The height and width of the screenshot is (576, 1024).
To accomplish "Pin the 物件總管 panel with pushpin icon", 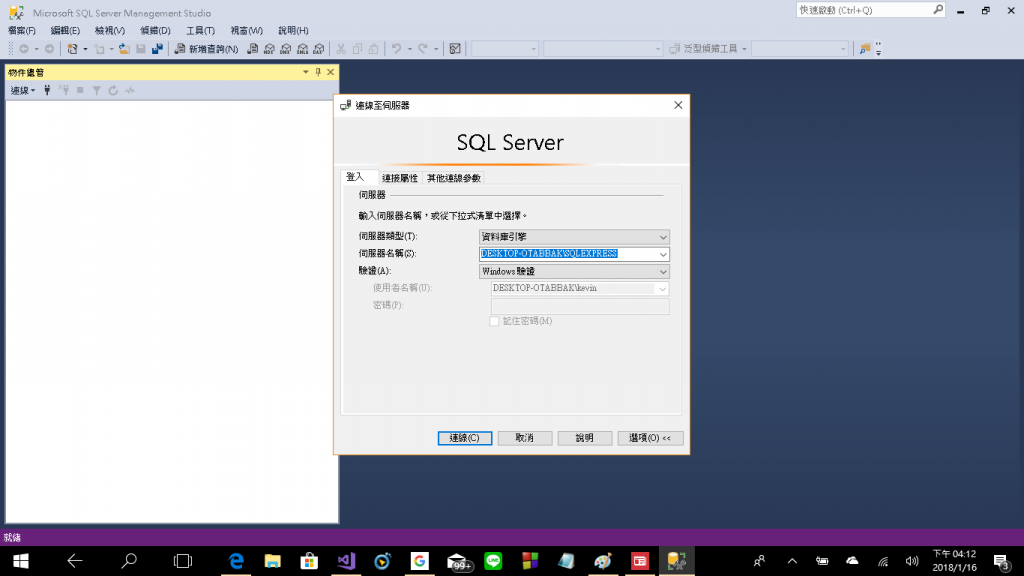I will 318,72.
